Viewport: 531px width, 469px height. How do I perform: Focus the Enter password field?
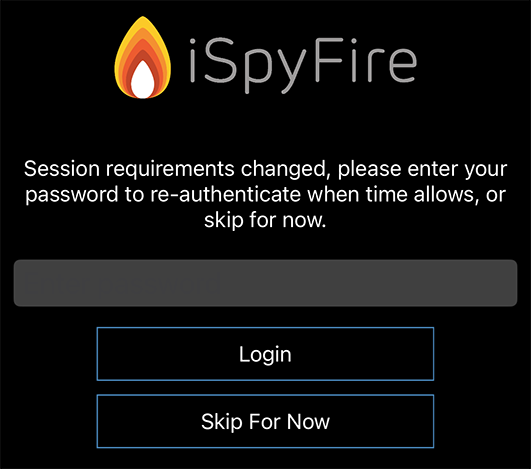click(265, 283)
